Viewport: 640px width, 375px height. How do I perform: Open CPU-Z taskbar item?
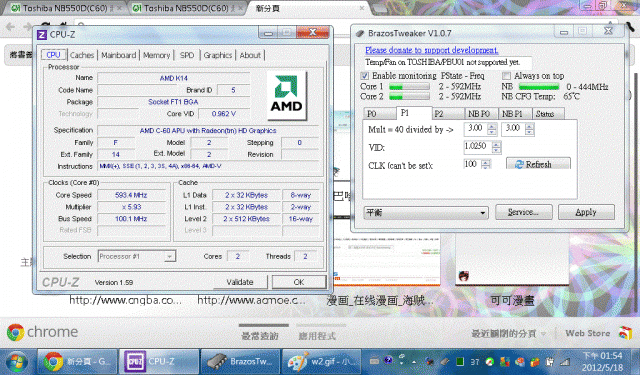pyautogui.click(x=159, y=362)
